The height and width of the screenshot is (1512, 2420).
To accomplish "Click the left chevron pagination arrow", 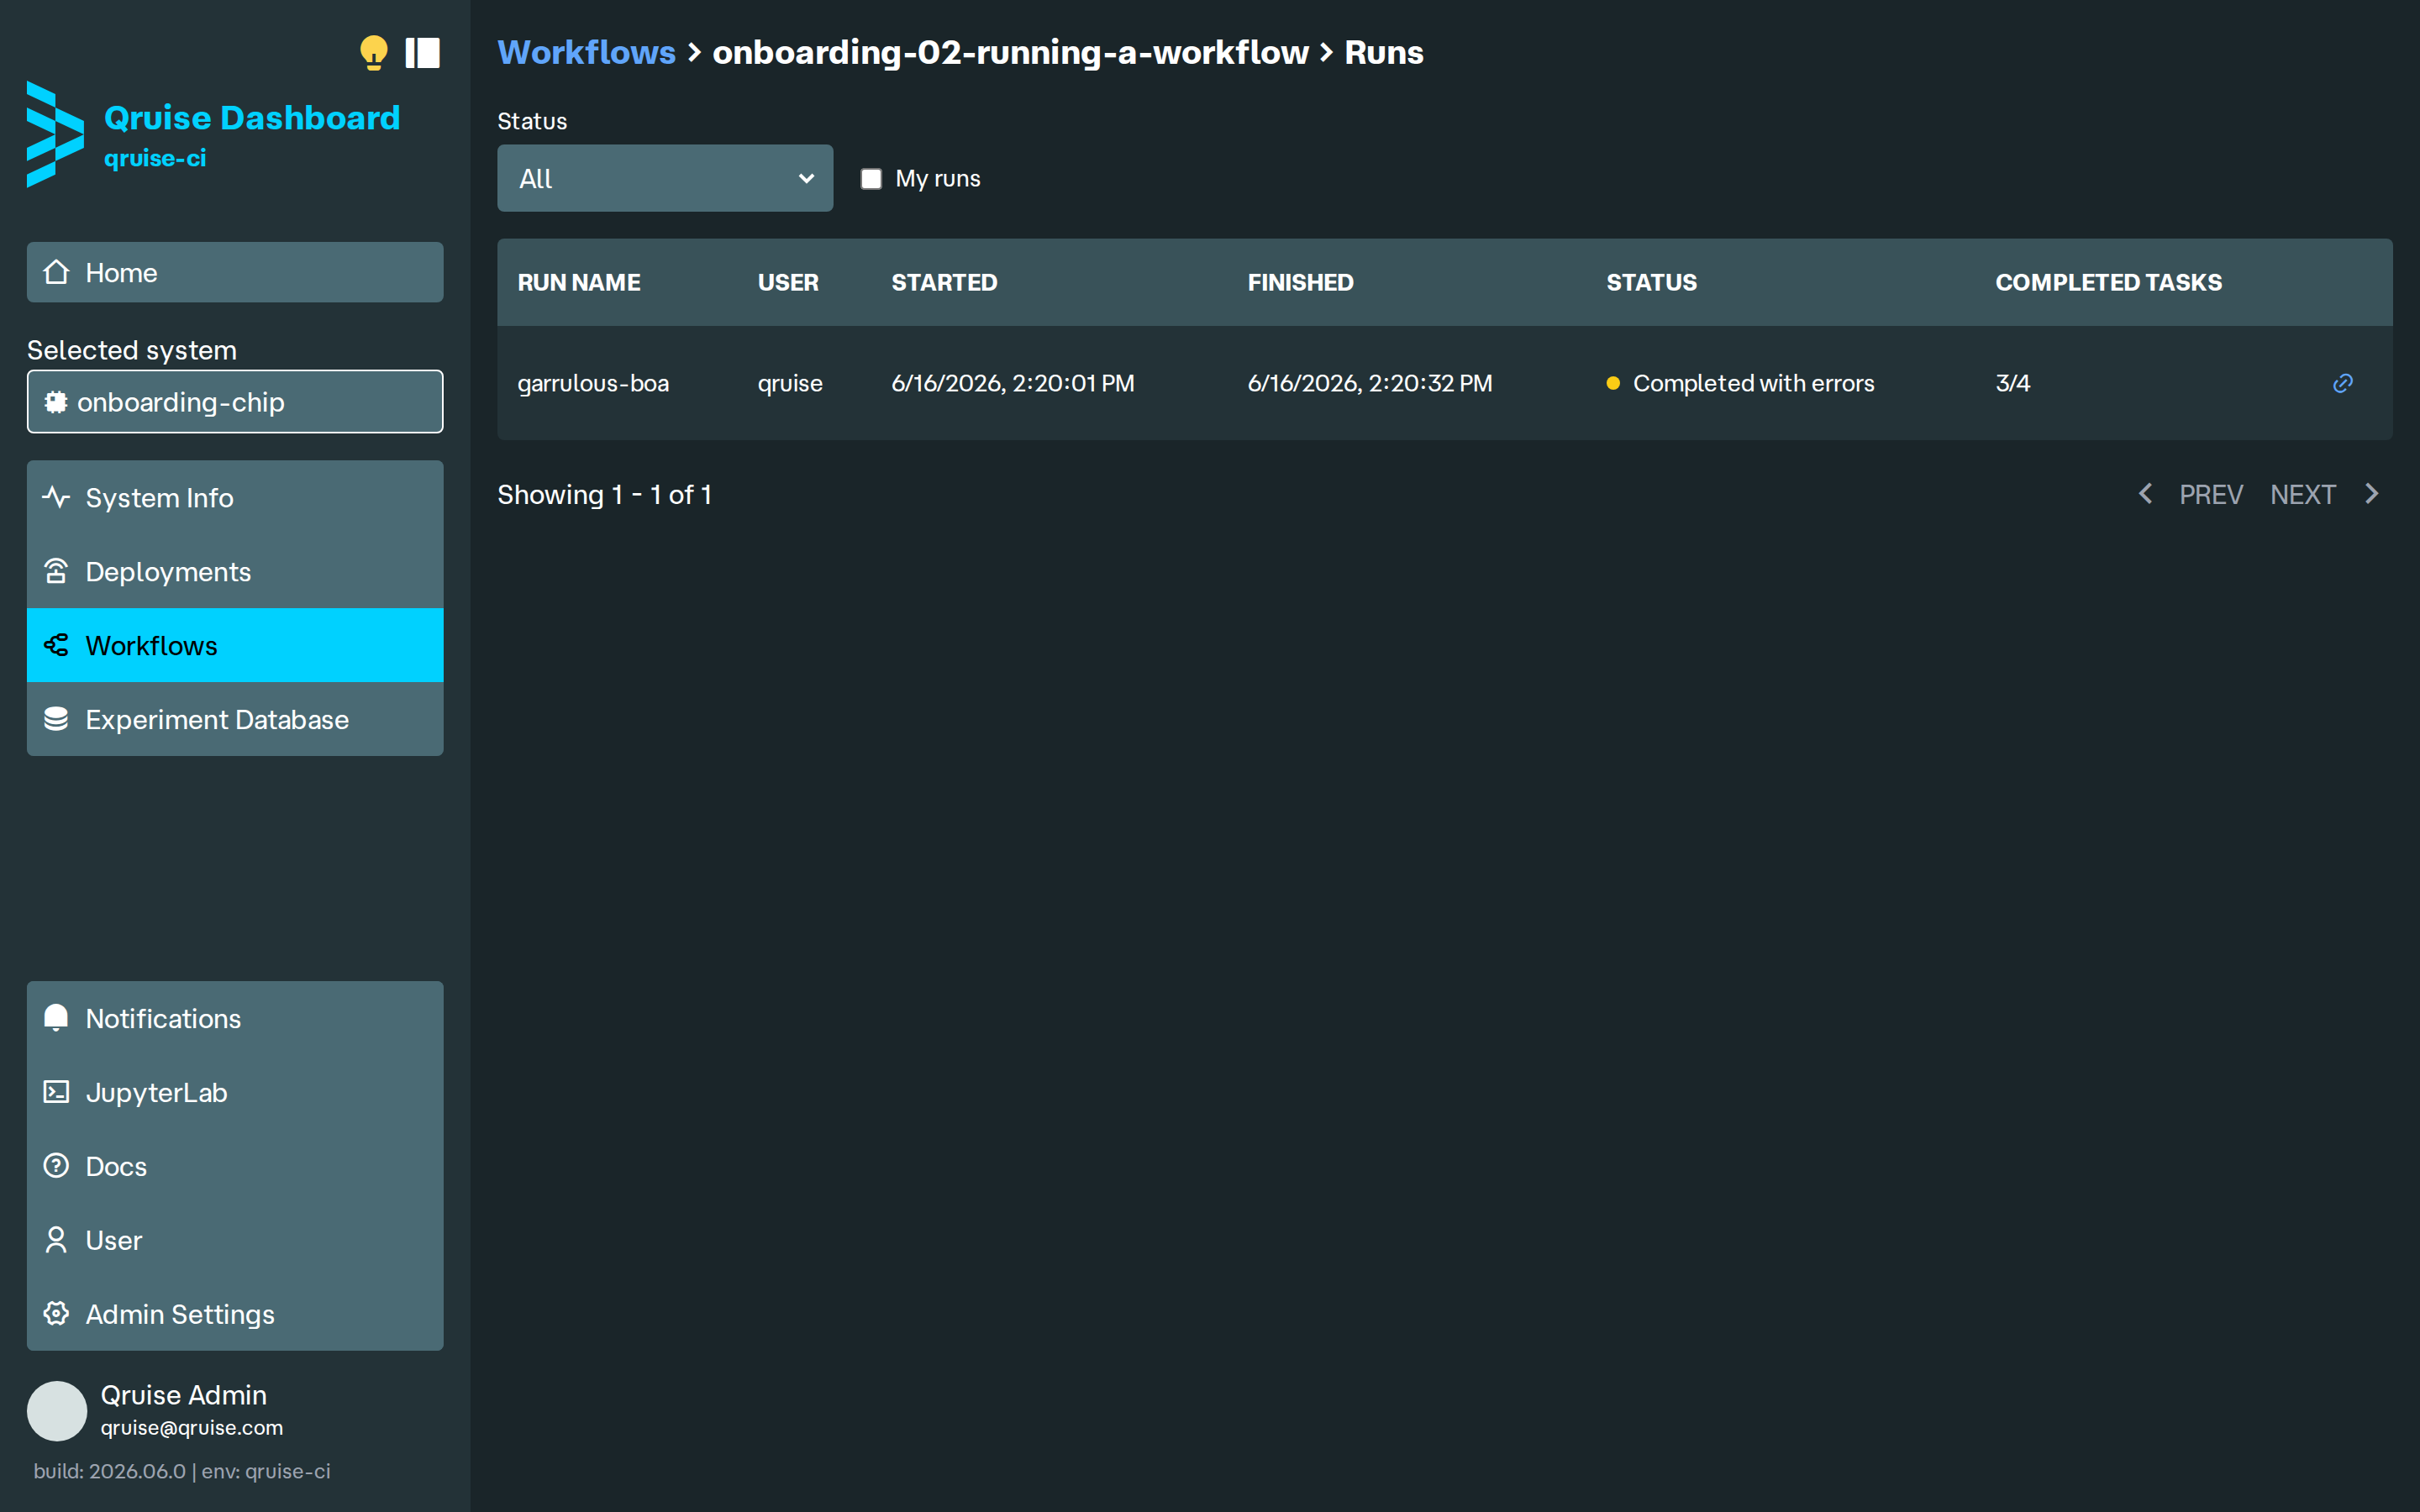I will tap(2145, 494).
